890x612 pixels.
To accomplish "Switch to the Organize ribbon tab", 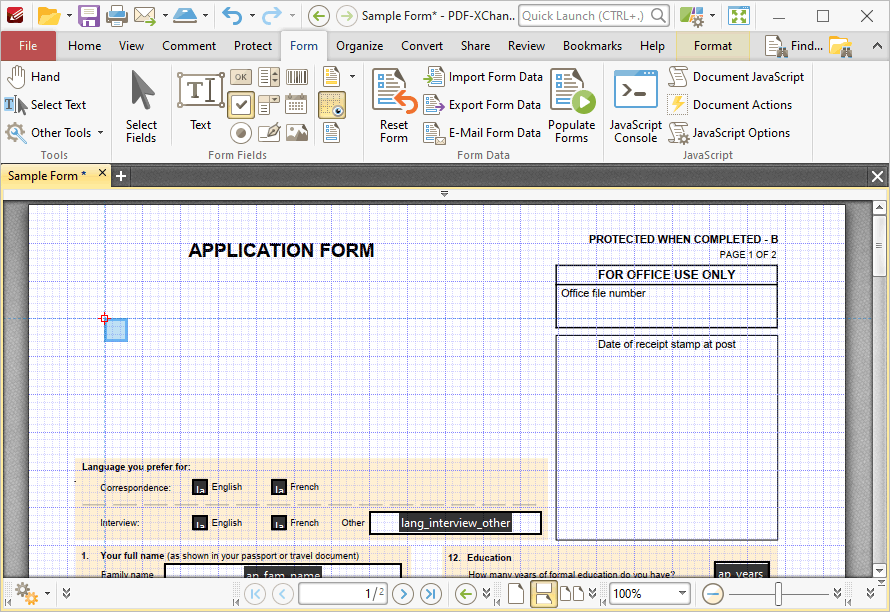I will 359,45.
